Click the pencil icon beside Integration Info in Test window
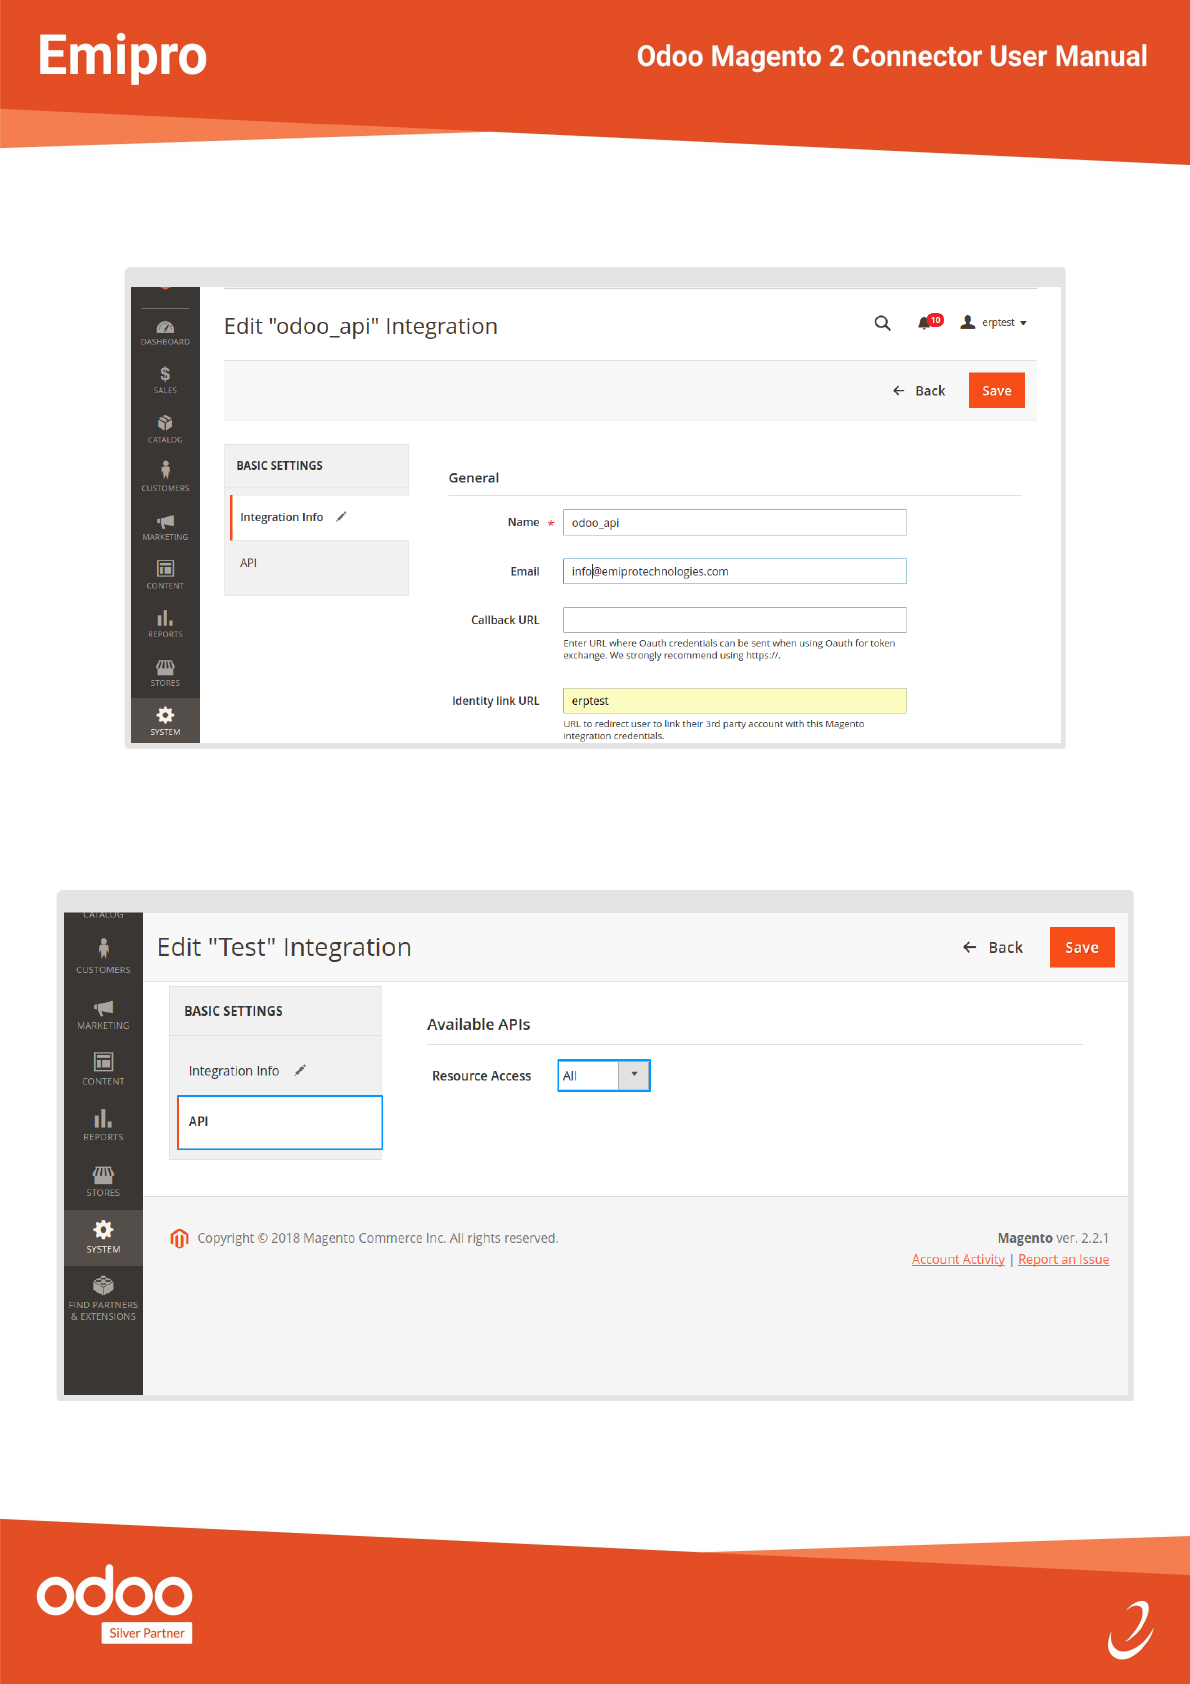The image size is (1190, 1684). 300,1071
